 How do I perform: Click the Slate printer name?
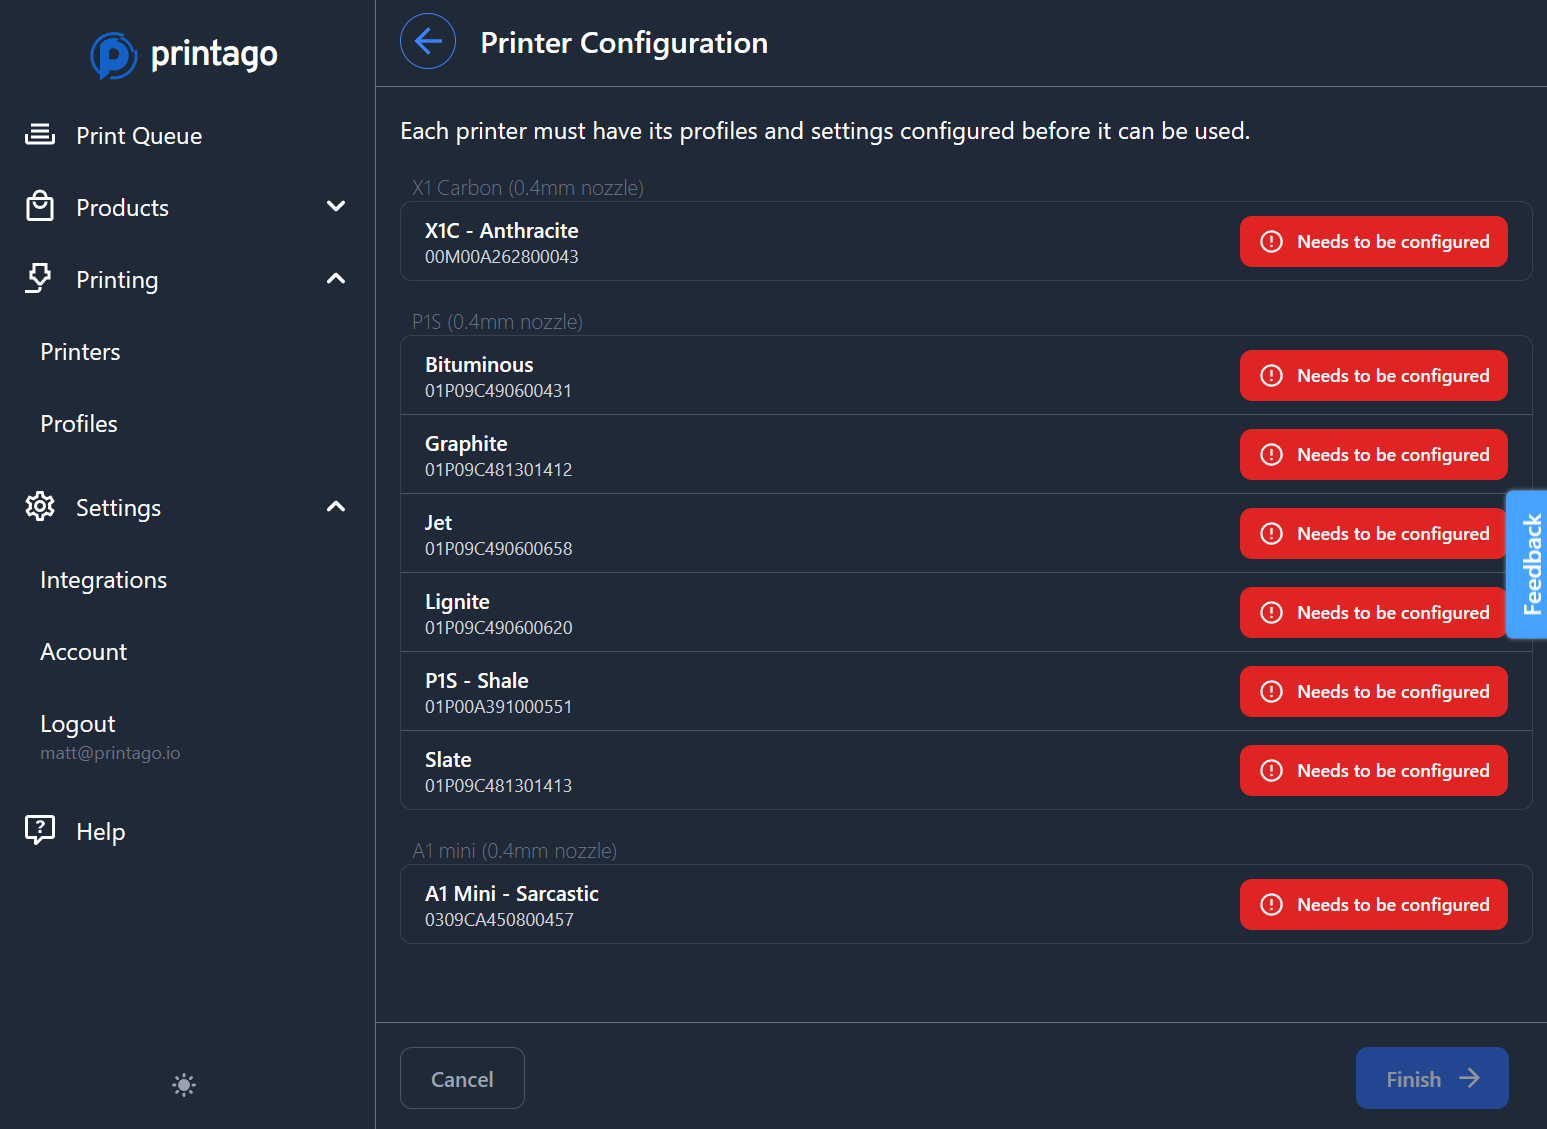[x=448, y=760]
